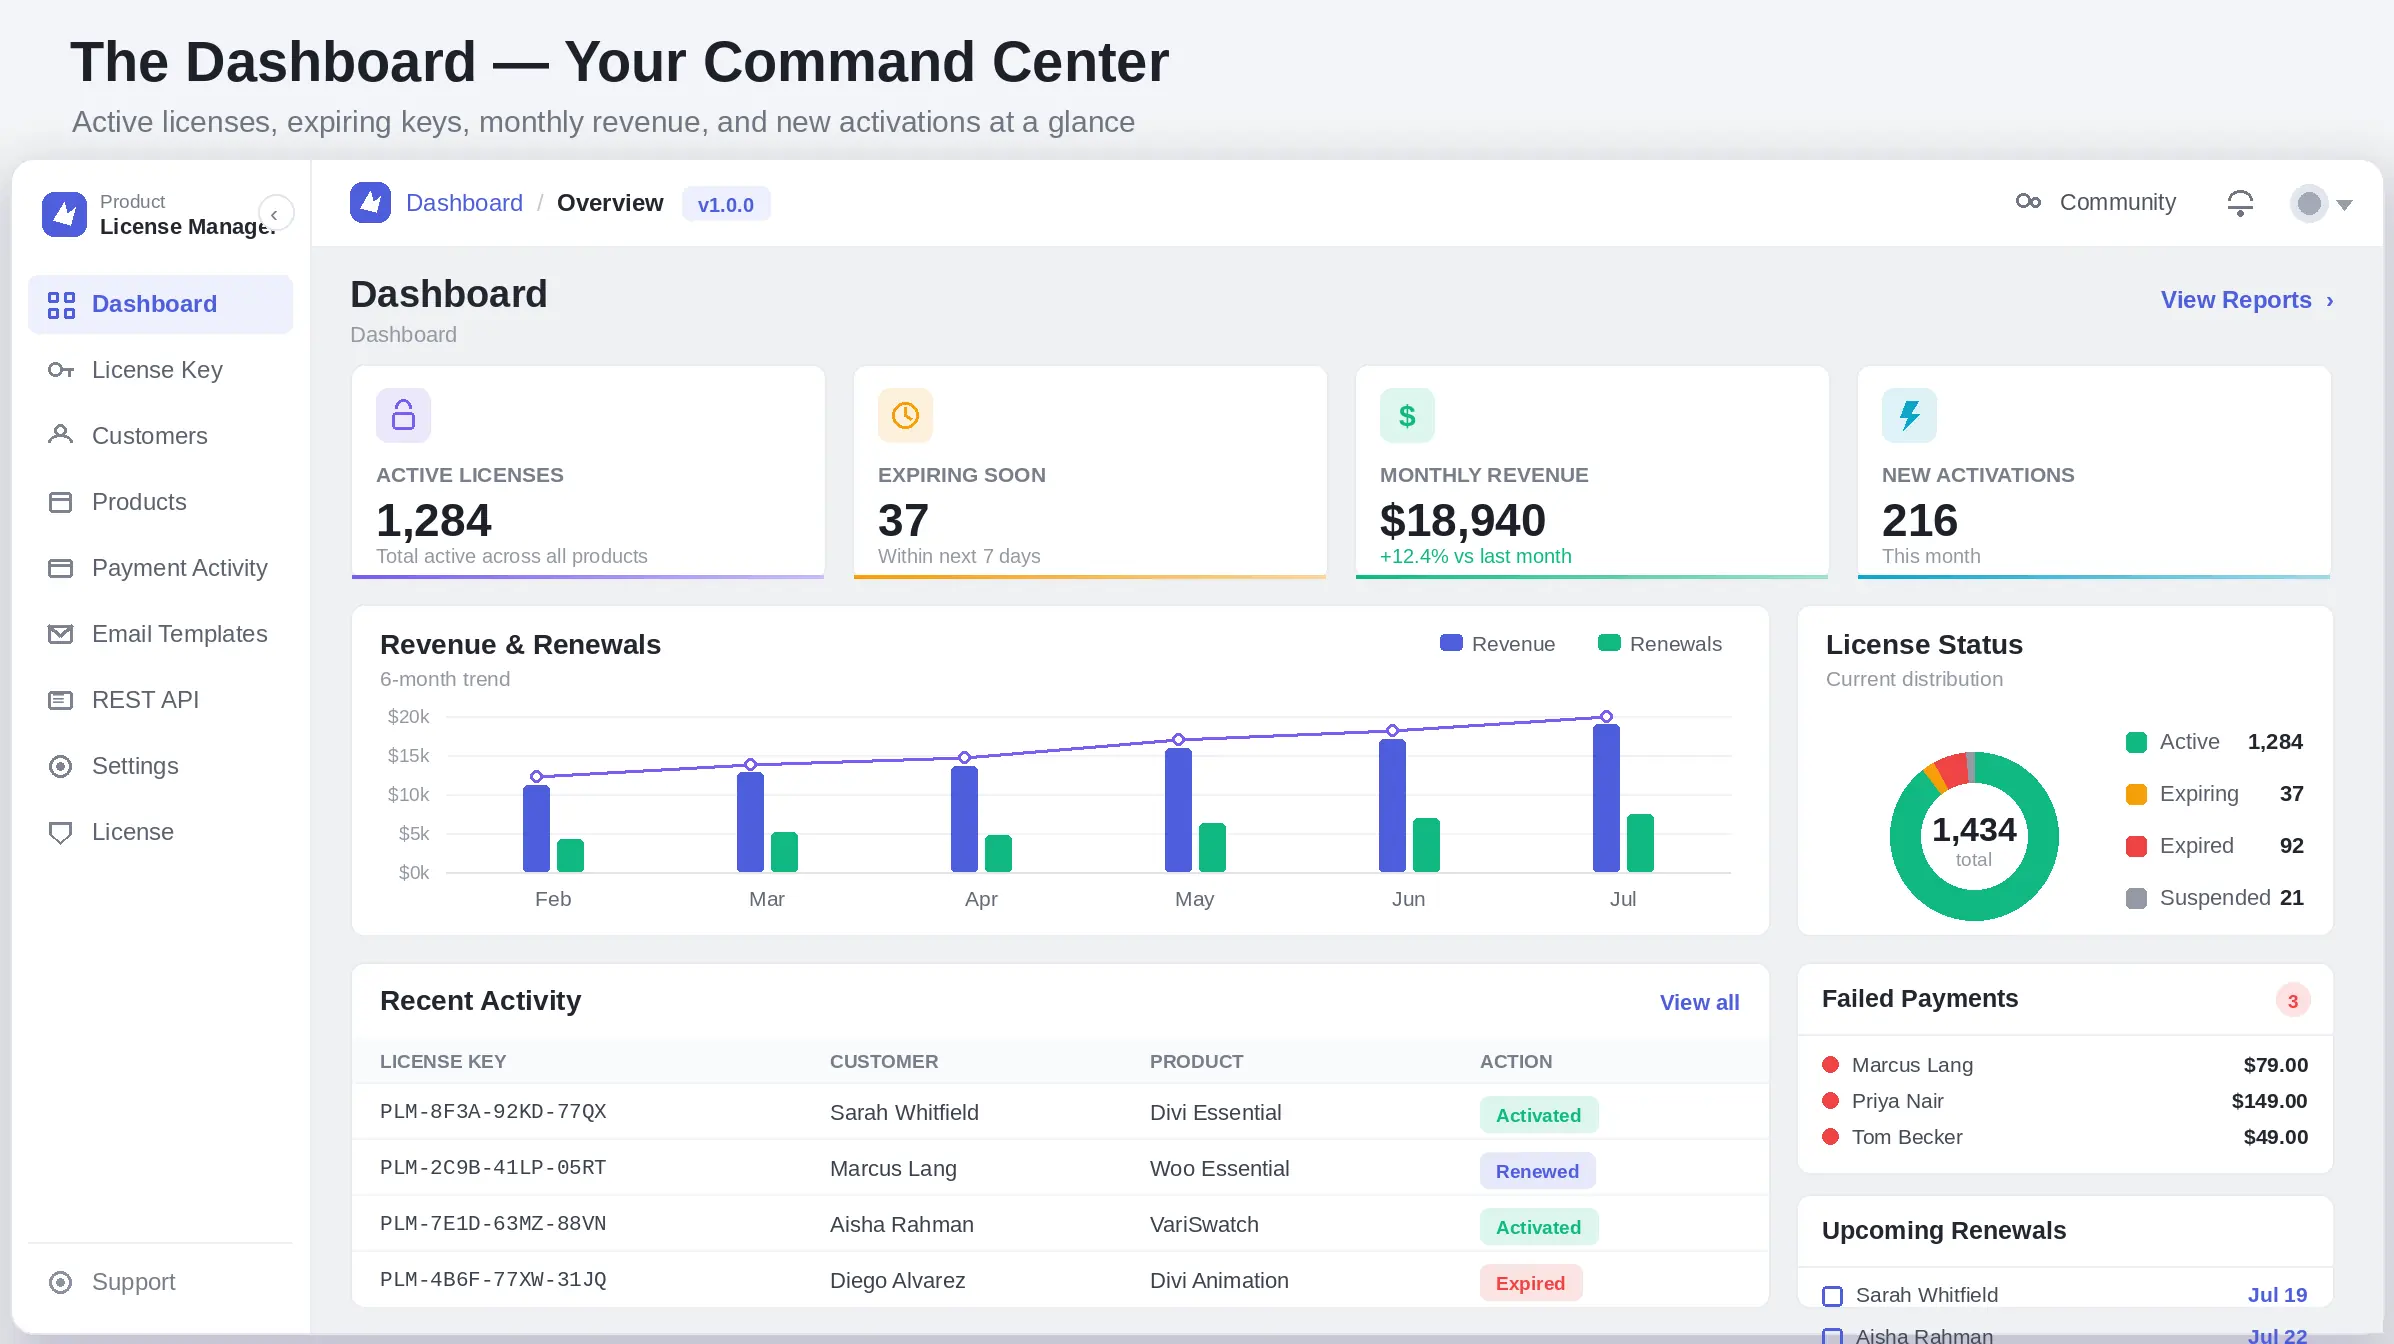Click red dot beside Tom Becker
Viewport: 2394px width, 1344px height.
click(x=1831, y=1136)
